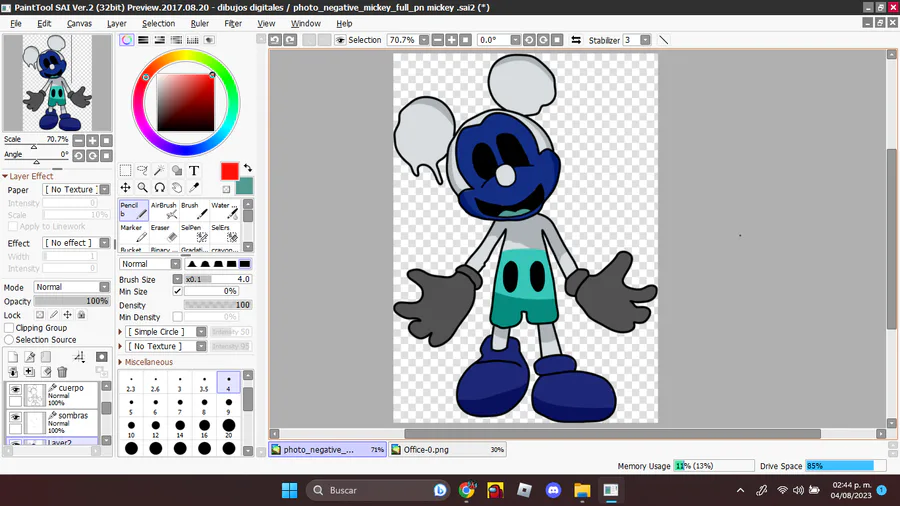Choose the Eraser tool
Screen dimensions: 900x506
coord(164,232)
